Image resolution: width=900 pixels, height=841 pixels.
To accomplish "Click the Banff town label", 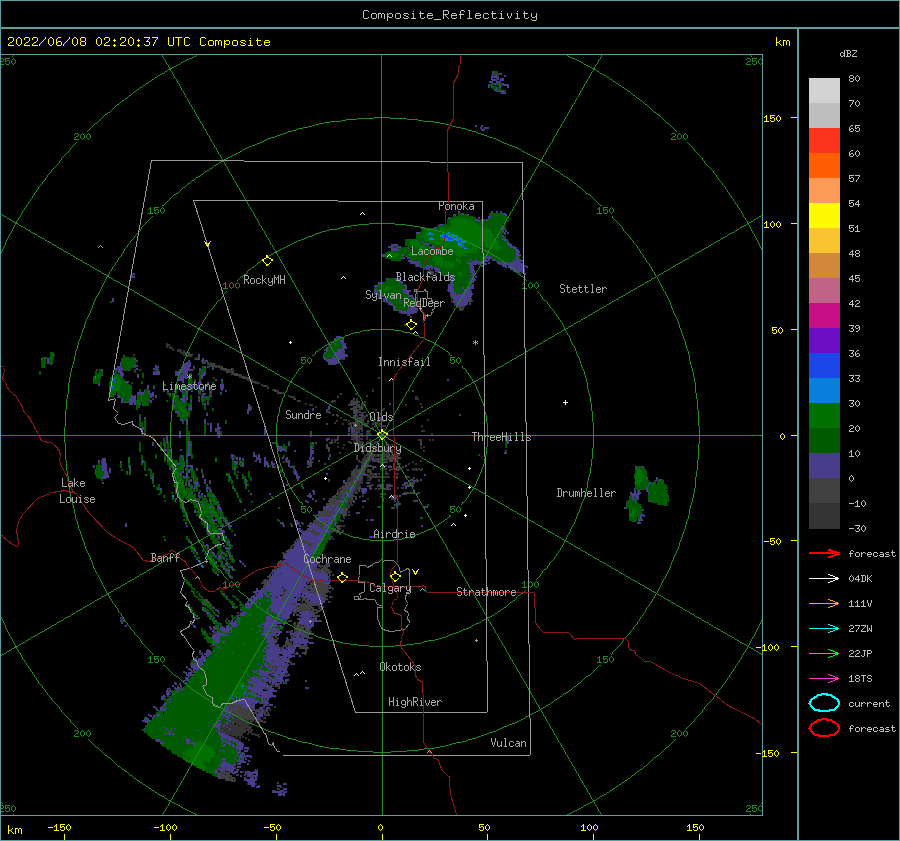I will 165,558.
